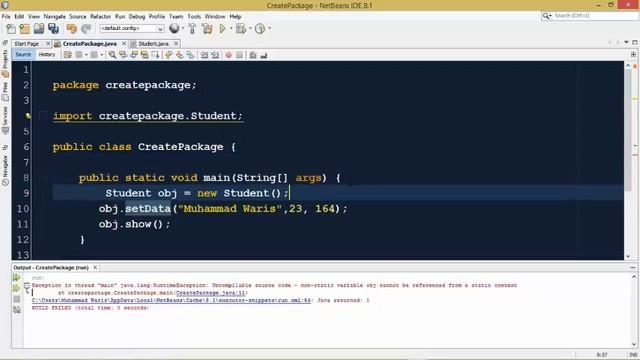This screenshot has width=640, height=360.
Task: Click the New Project toolbar icon
Action: point(24,29)
